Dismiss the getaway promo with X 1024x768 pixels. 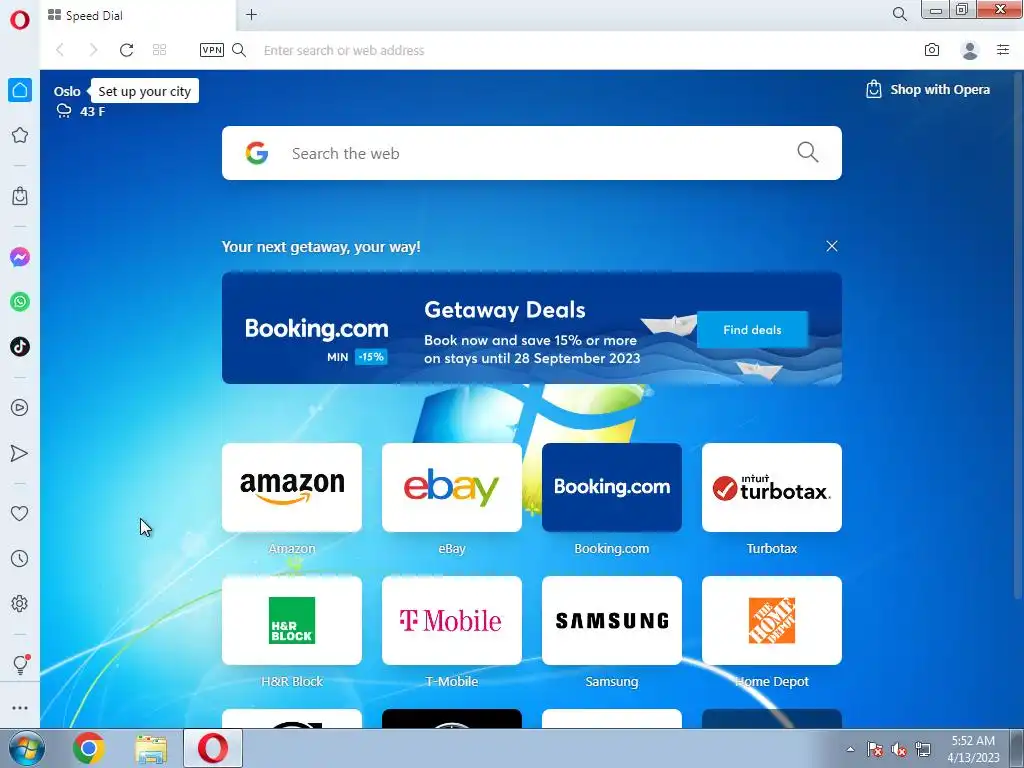pyautogui.click(x=831, y=246)
